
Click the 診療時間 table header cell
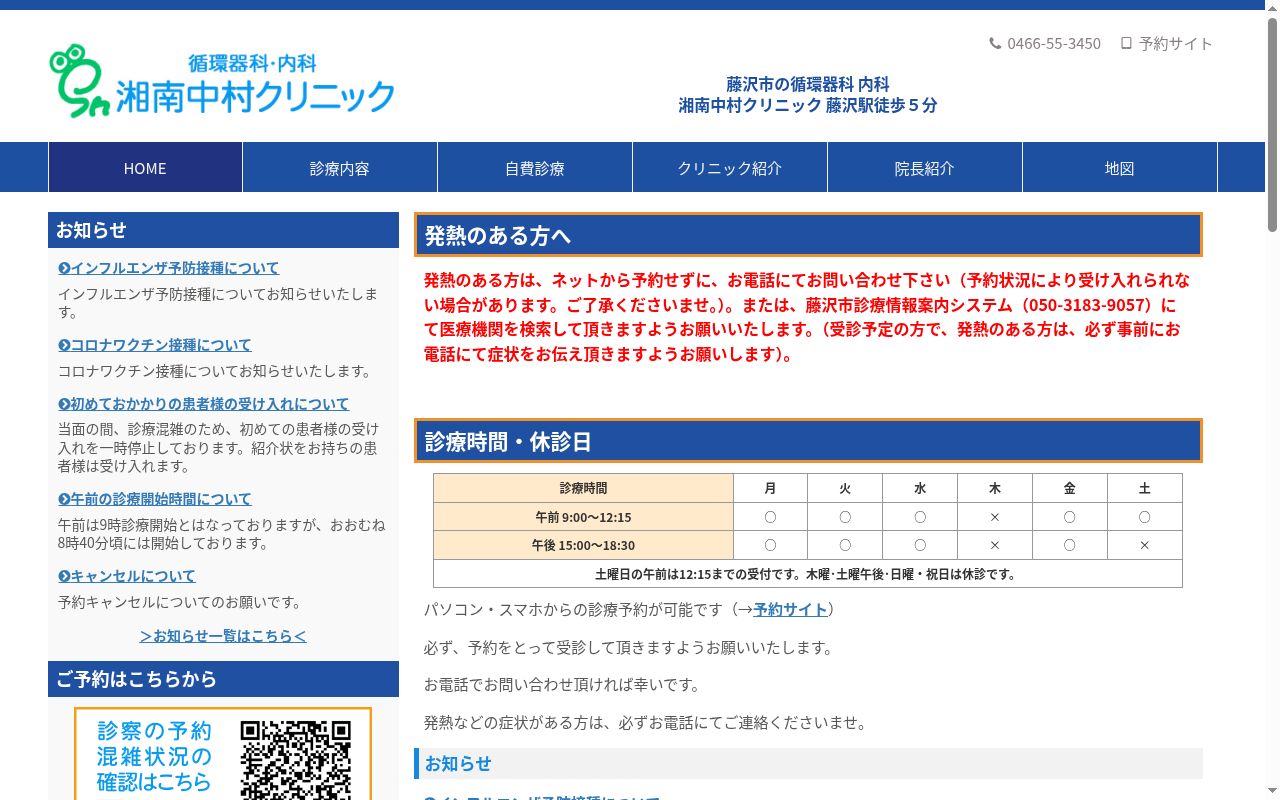pyautogui.click(x=583, y=488)
